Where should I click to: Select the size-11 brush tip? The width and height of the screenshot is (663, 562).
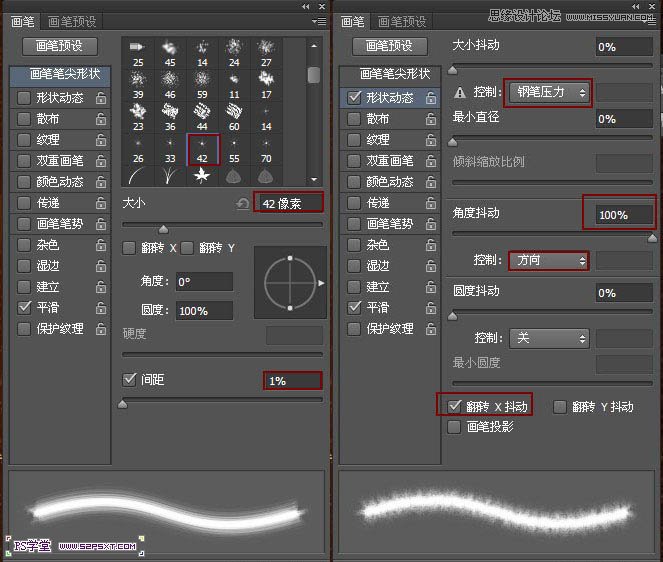click(234, 85)
